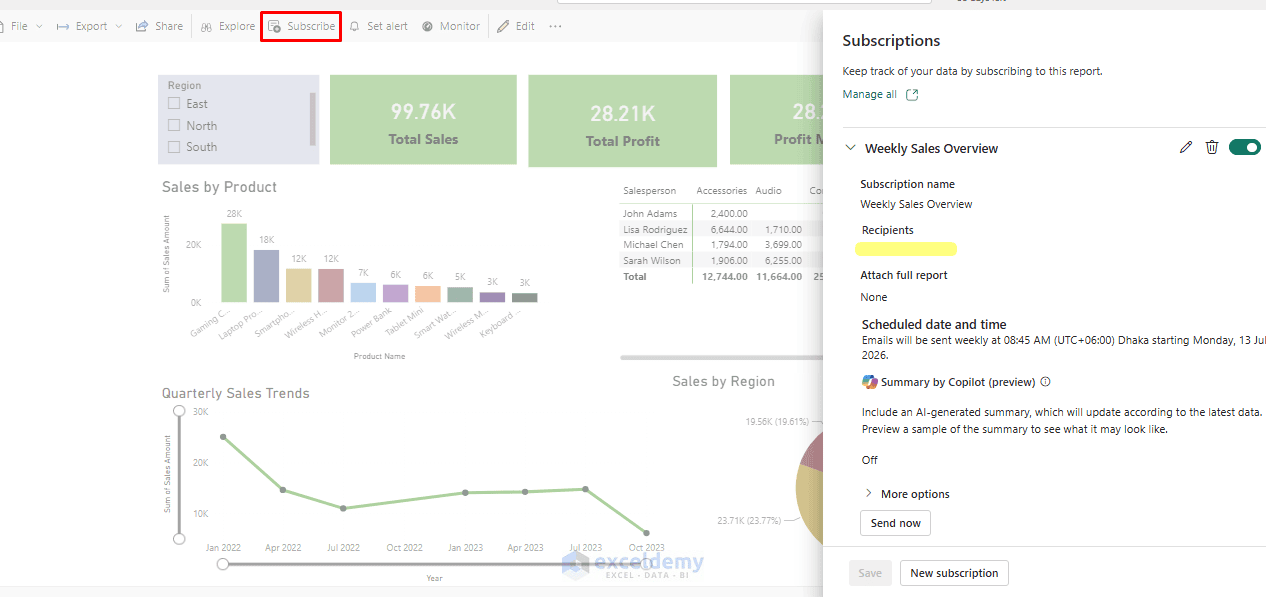Check the South region checkbox
The width and height of the screenshot is (1266, 597).
tap(174, 146)
